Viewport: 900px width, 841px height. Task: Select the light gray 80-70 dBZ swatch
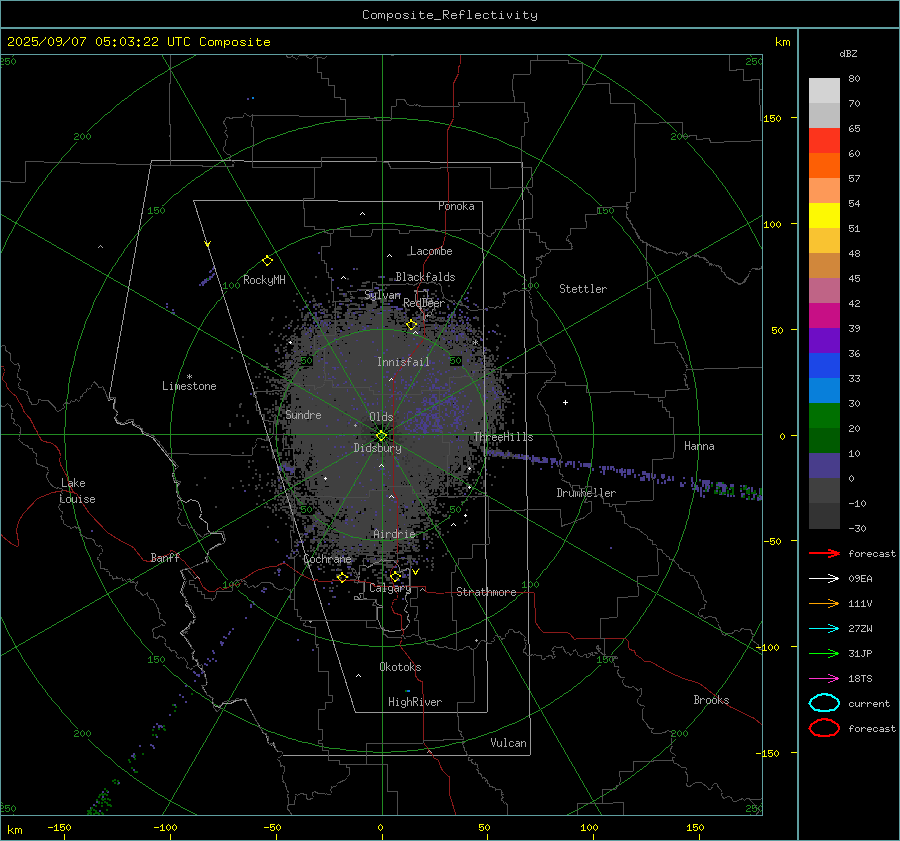point(824,91)
